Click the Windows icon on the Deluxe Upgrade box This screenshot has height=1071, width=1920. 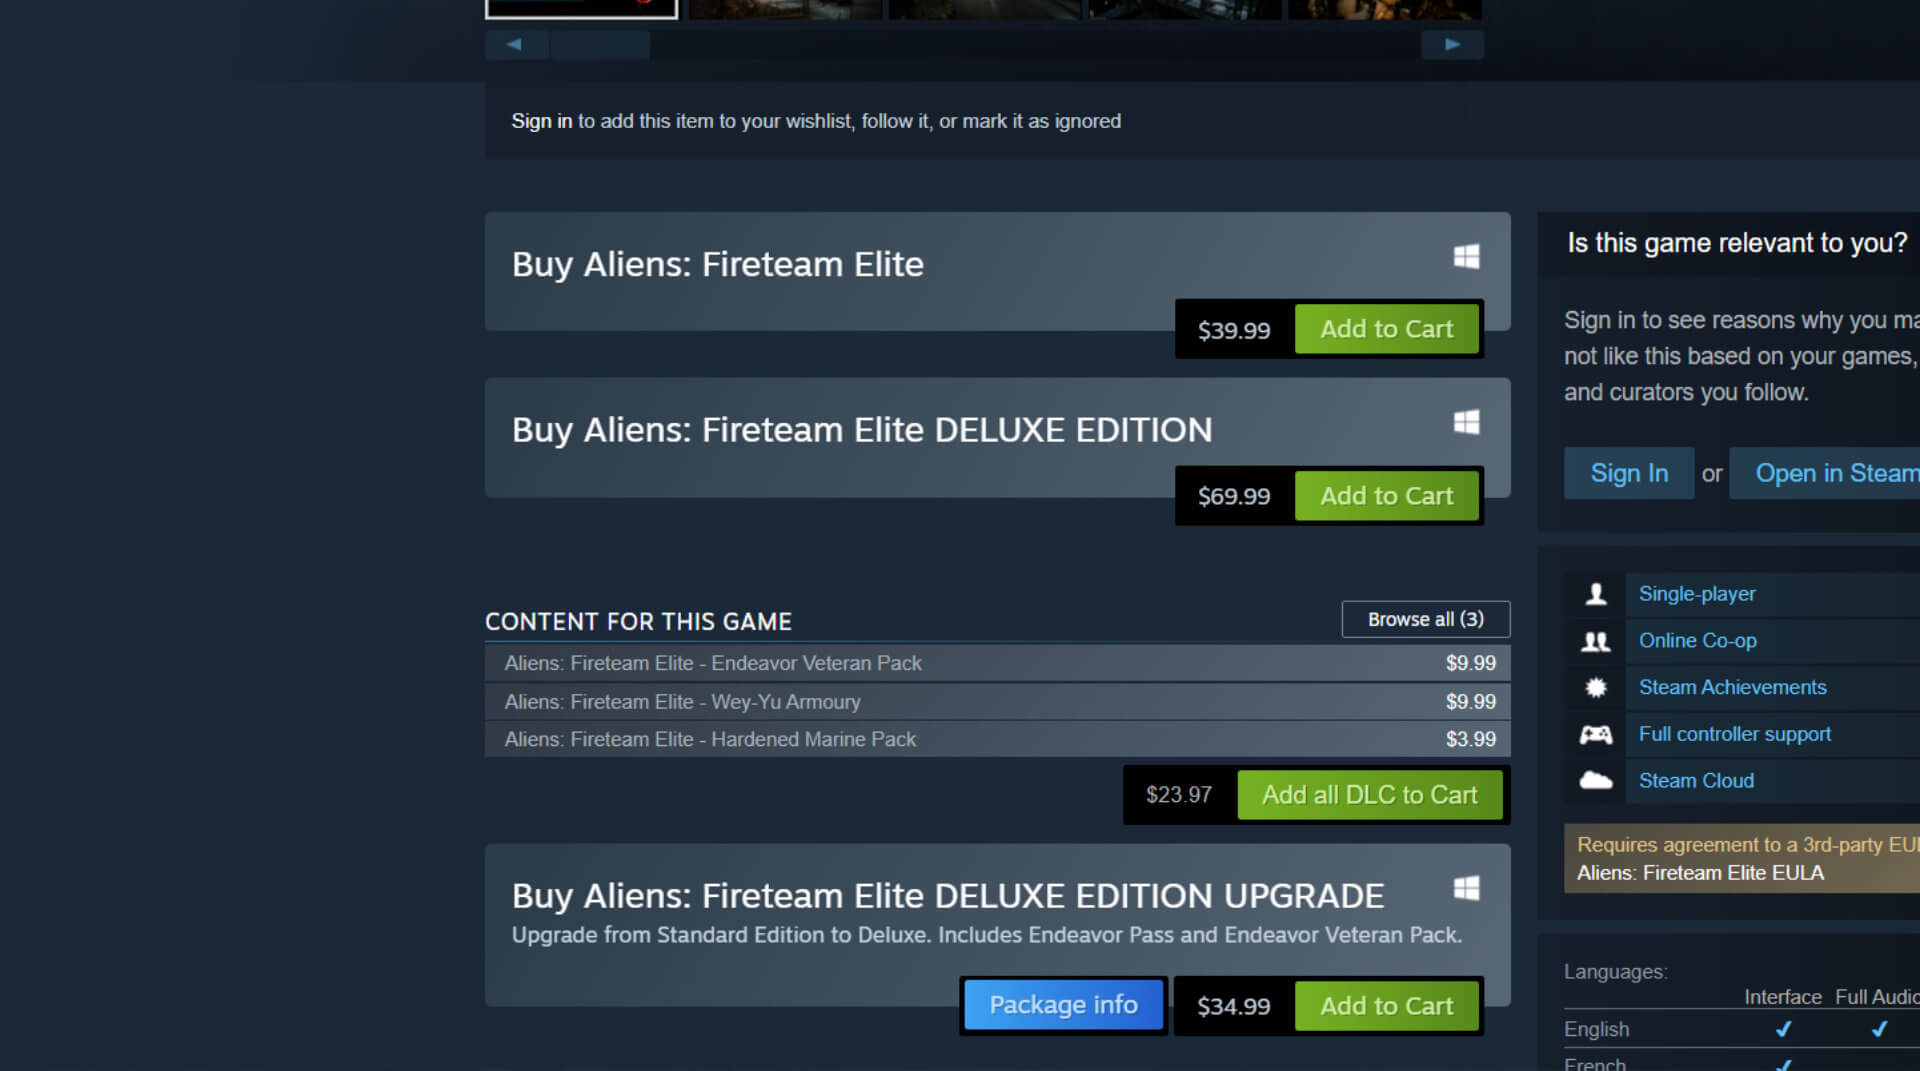tap(1466, 888)
